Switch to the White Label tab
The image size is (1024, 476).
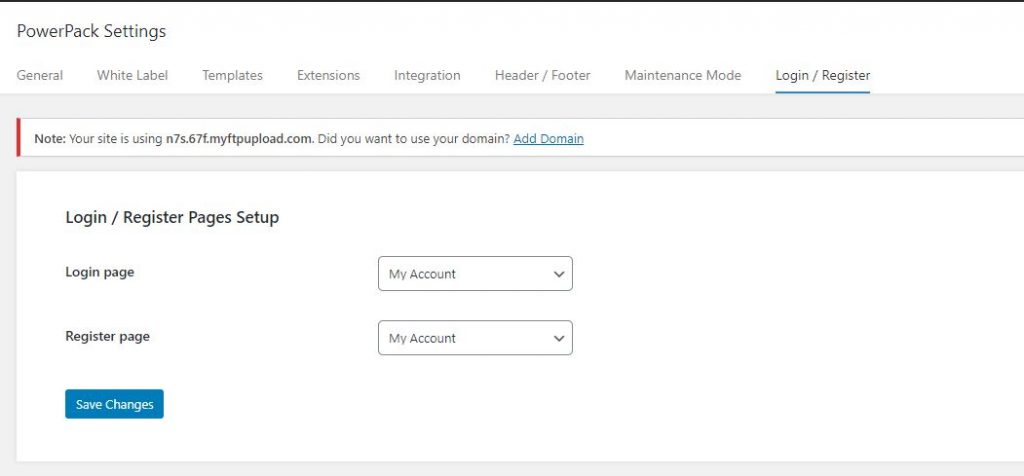pos(132,75)
